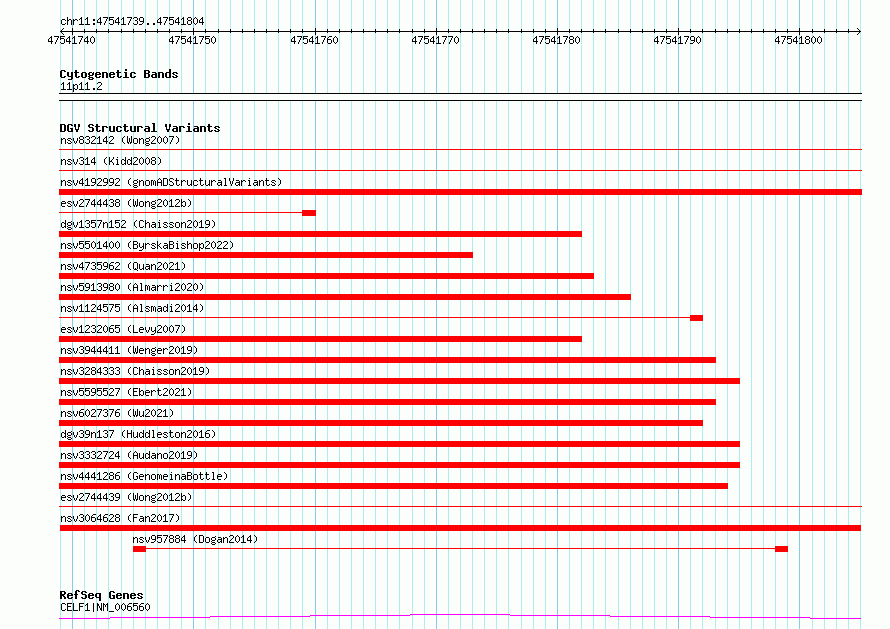Click the nsv3064628 (Fan2017) label

click(120, 518)
